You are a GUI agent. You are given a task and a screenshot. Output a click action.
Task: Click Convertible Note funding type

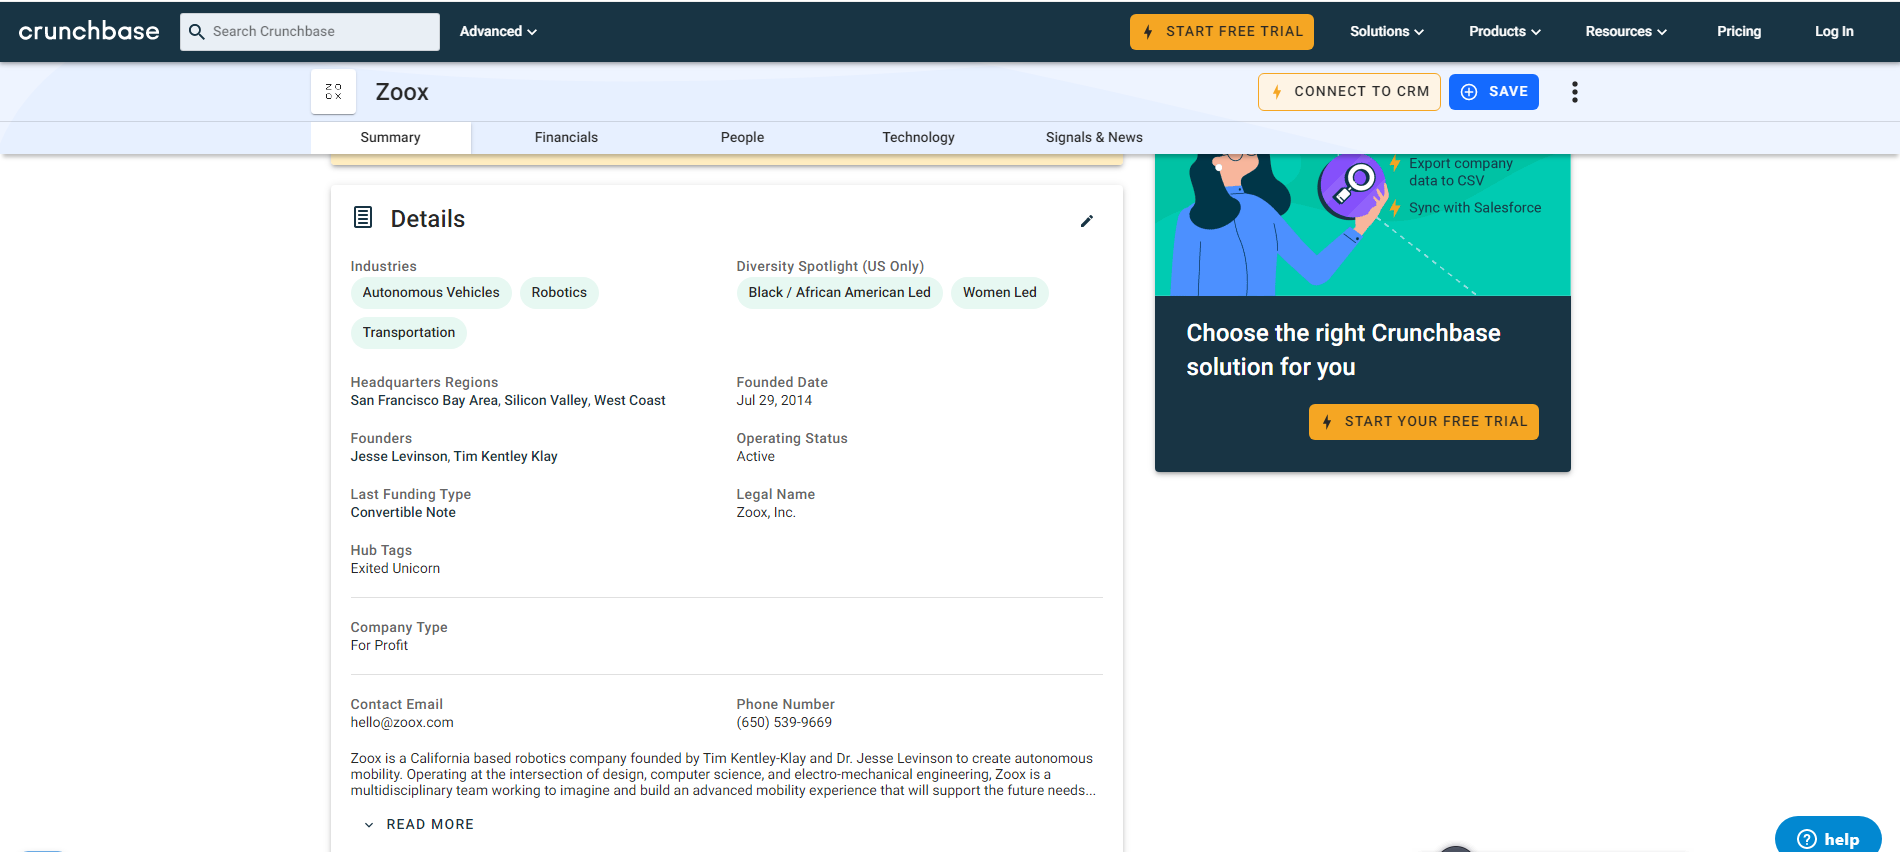(x=403, y=513)
